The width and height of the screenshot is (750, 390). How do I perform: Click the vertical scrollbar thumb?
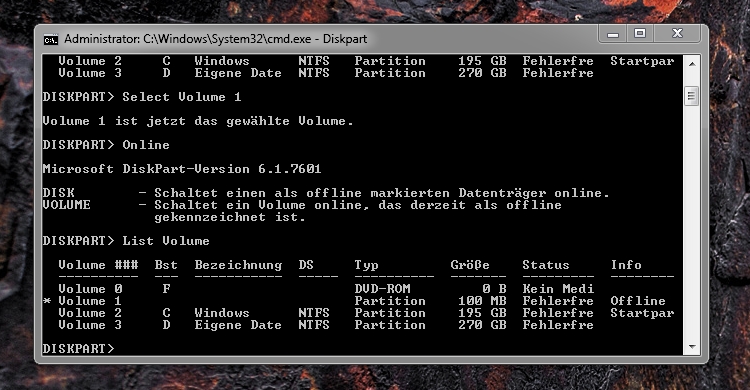pos(692,96)
